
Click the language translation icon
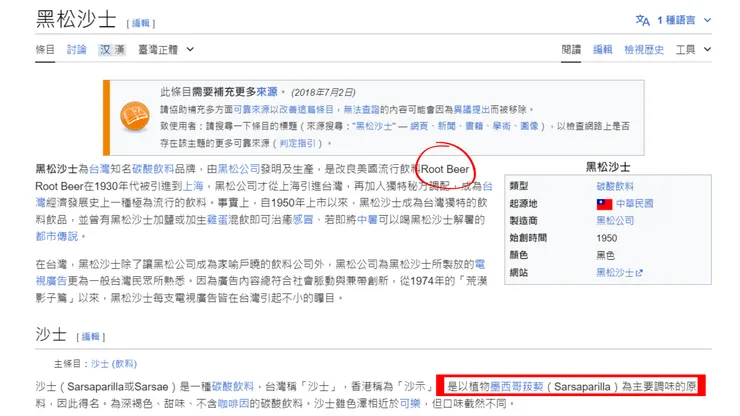[642, 20]
